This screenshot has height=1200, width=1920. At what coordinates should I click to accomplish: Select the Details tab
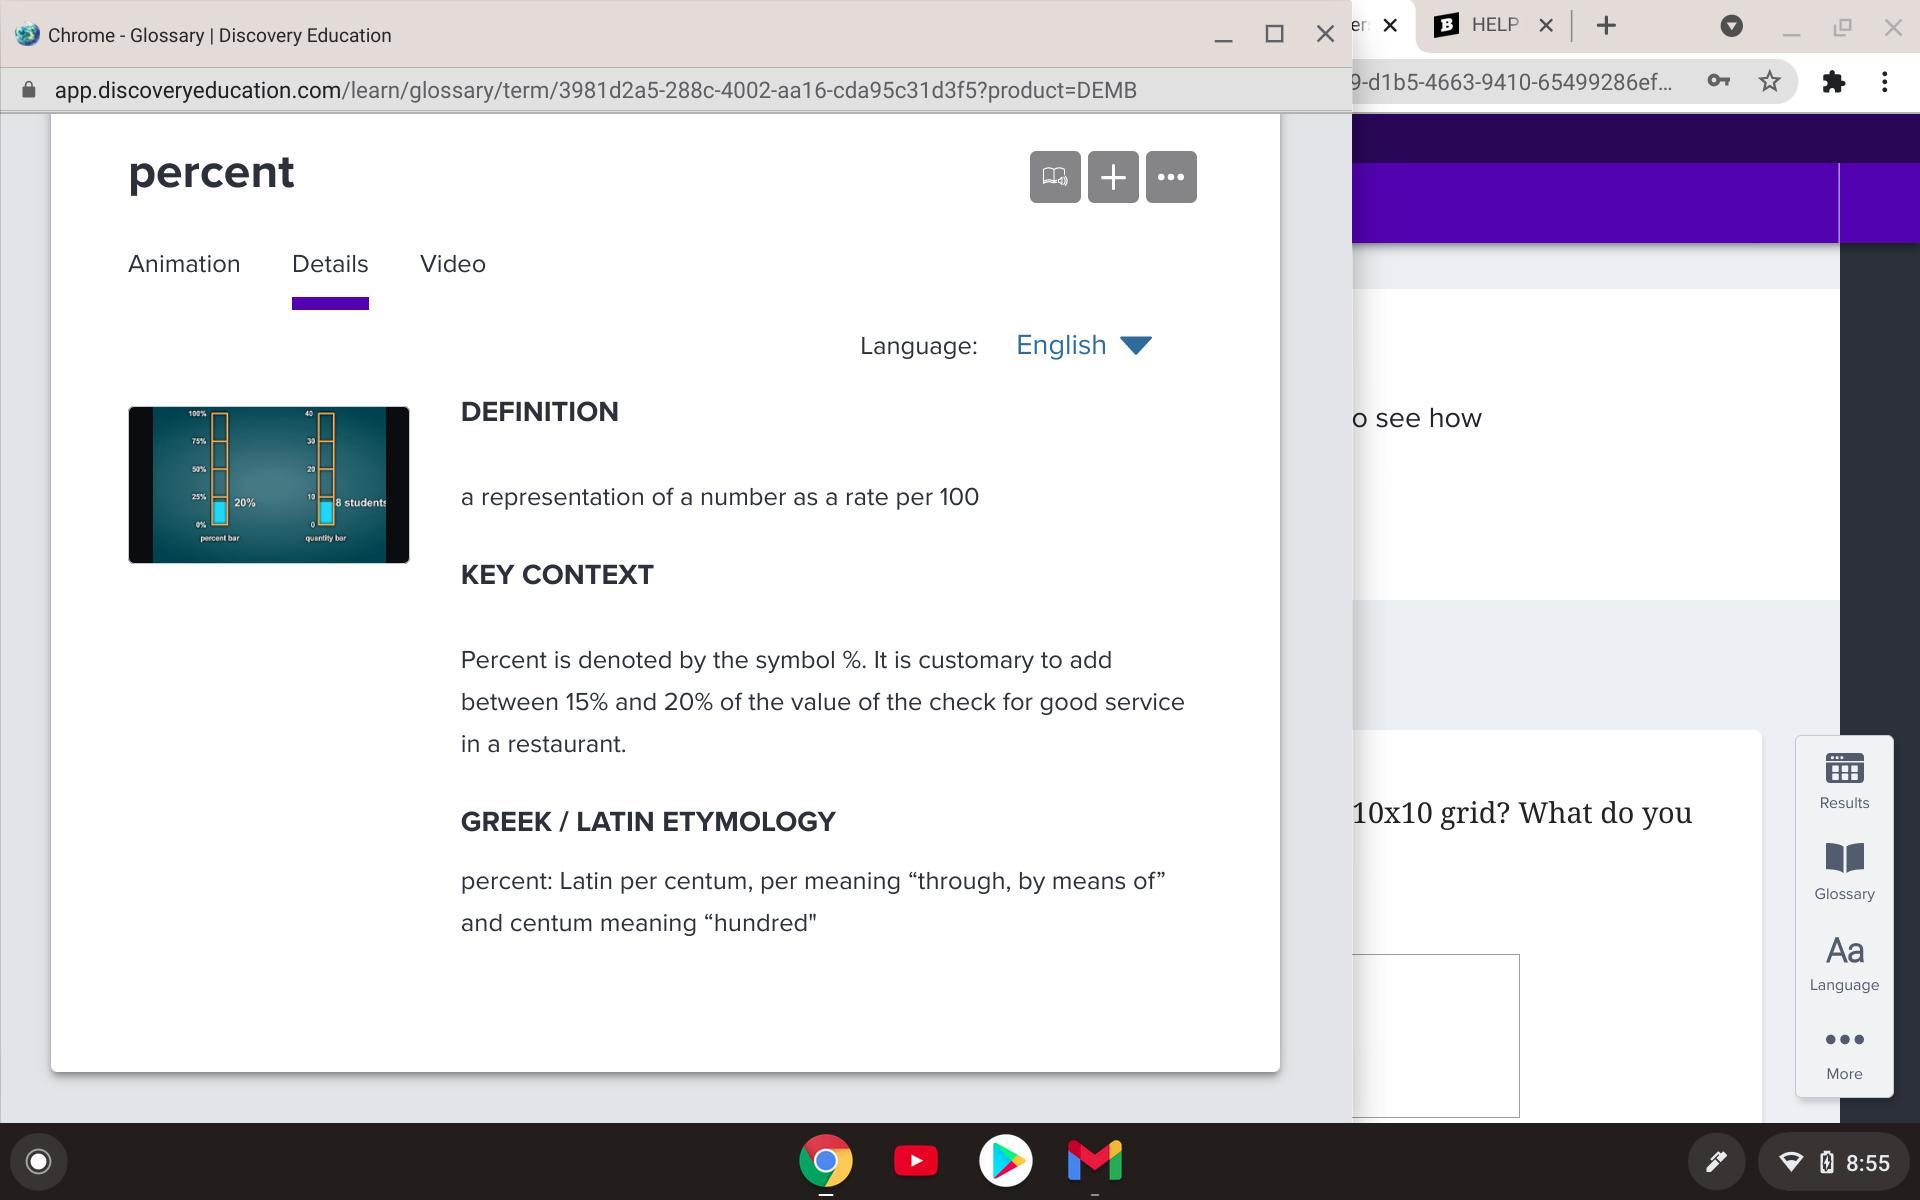point(330,264)
